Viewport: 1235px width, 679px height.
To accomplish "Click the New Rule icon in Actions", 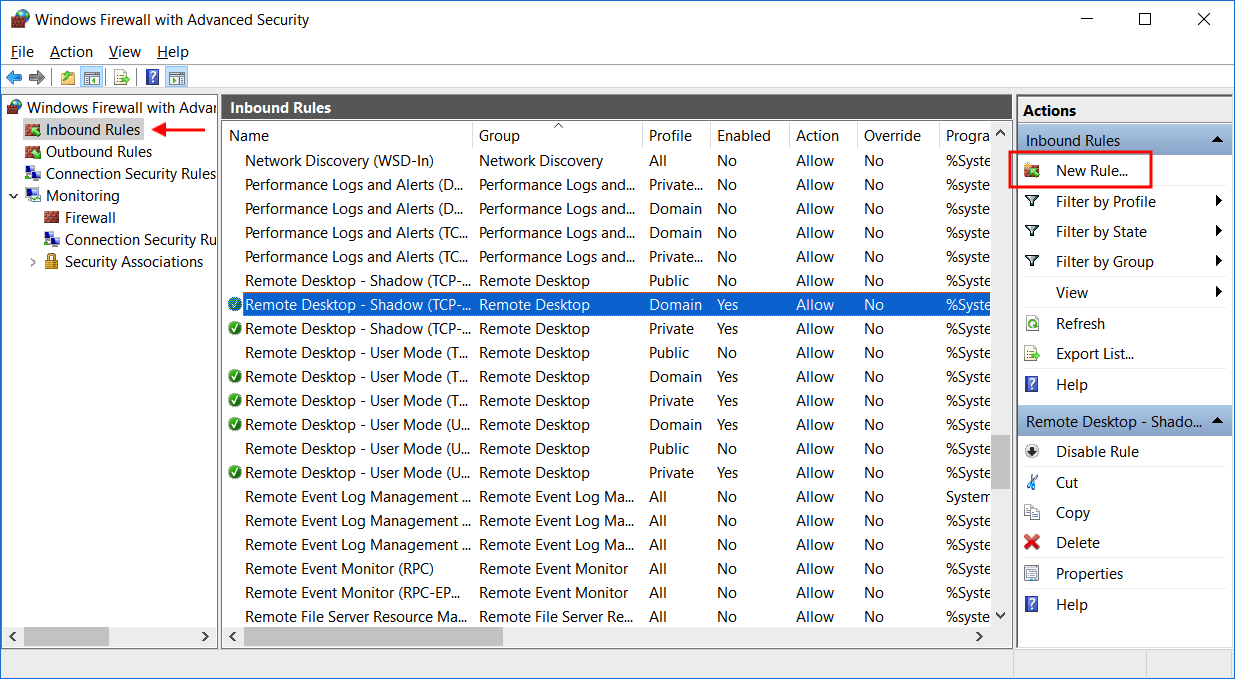I will point(1033,171).
